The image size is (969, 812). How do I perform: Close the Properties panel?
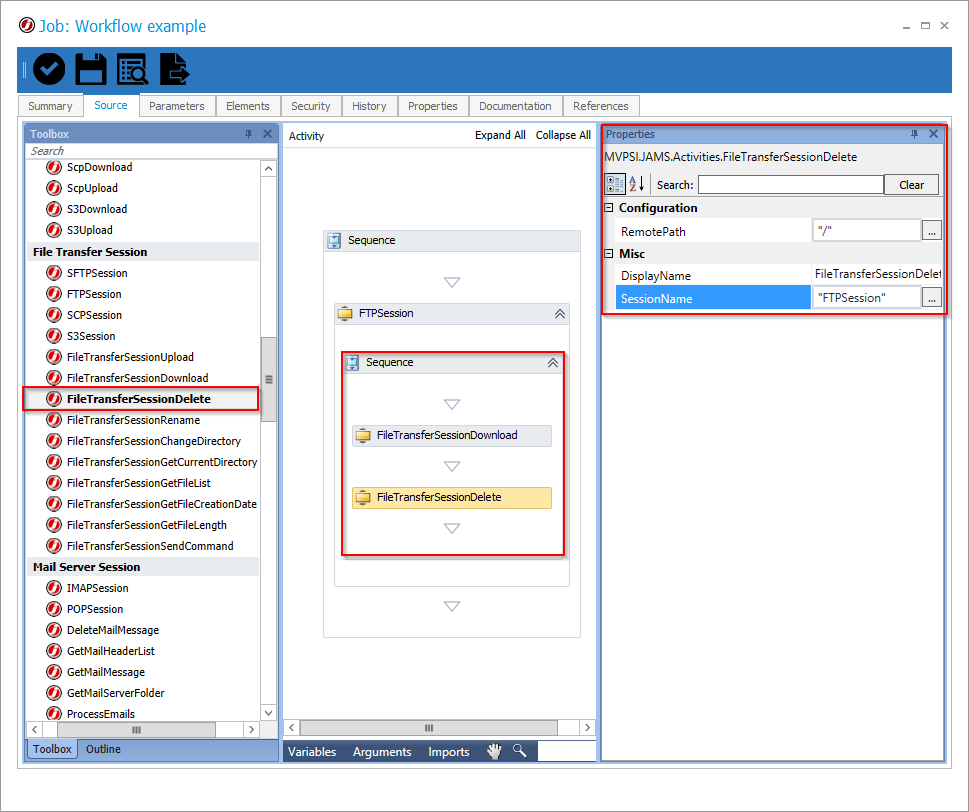tap(934, 133)
